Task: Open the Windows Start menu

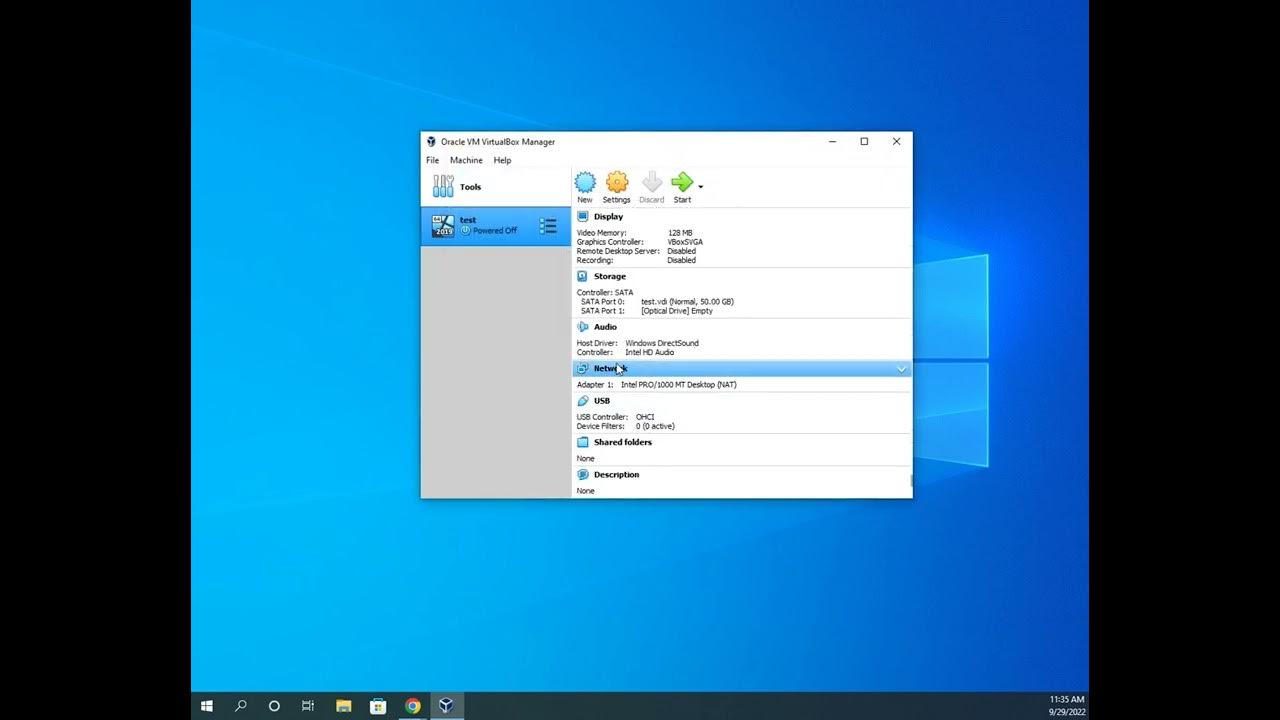Action: 207,706
